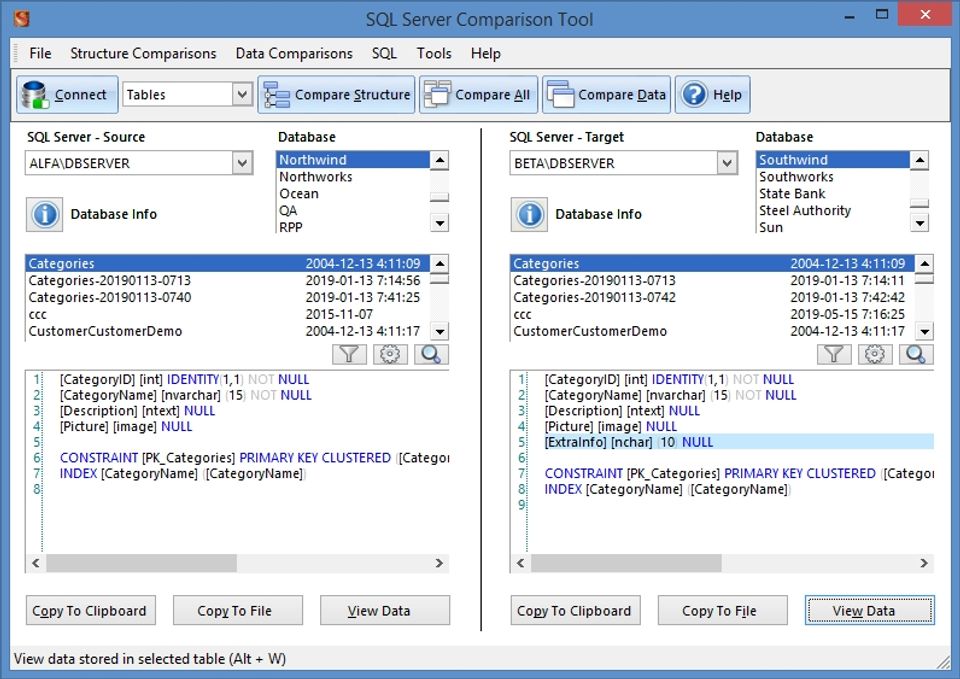Click highlighted [ExtraInfo] line in target script

pos(738,442)
